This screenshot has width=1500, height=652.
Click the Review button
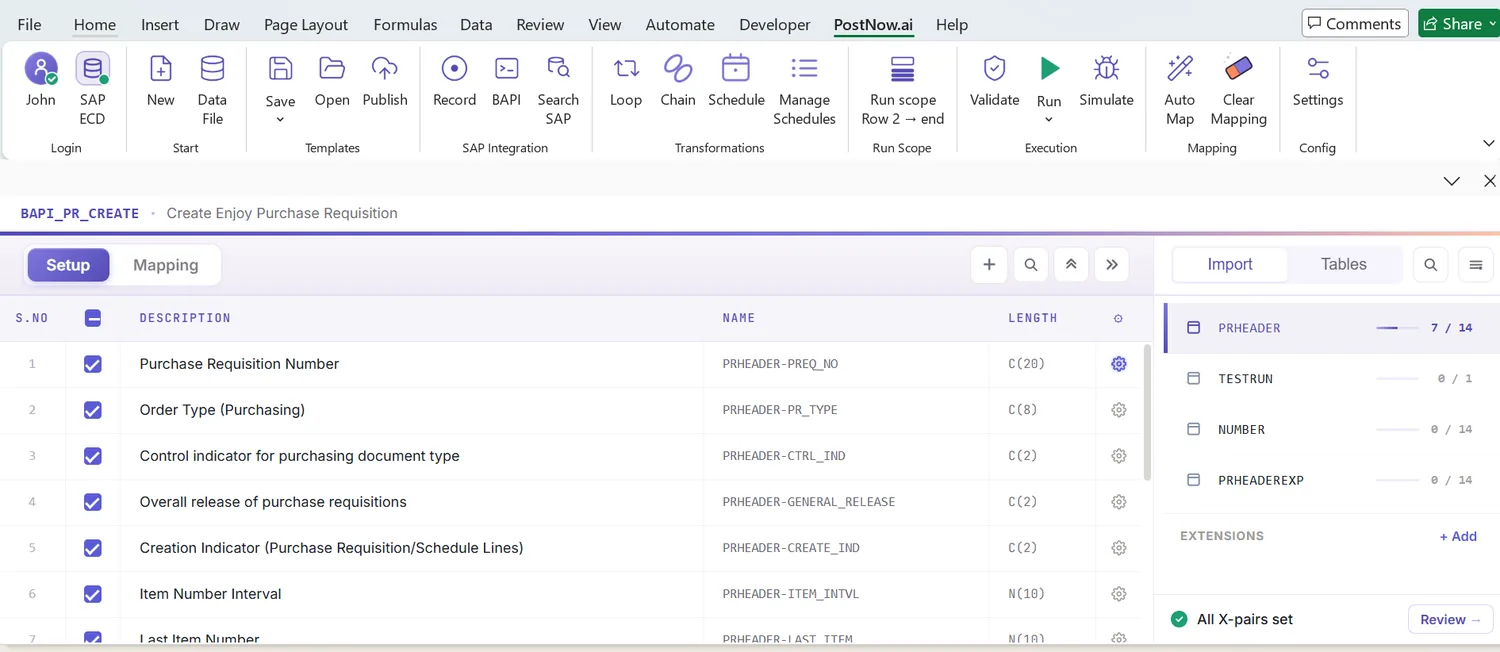tap(1450, 620)
